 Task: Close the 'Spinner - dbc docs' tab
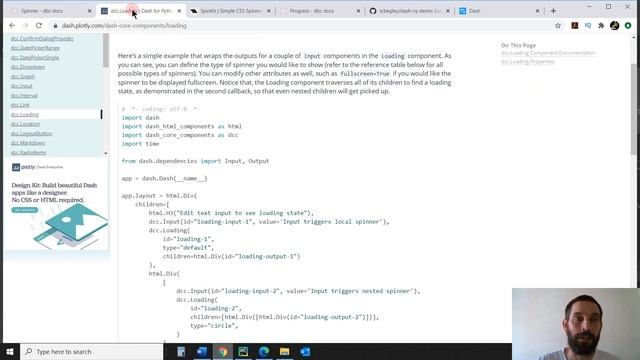tap(89, 11)
